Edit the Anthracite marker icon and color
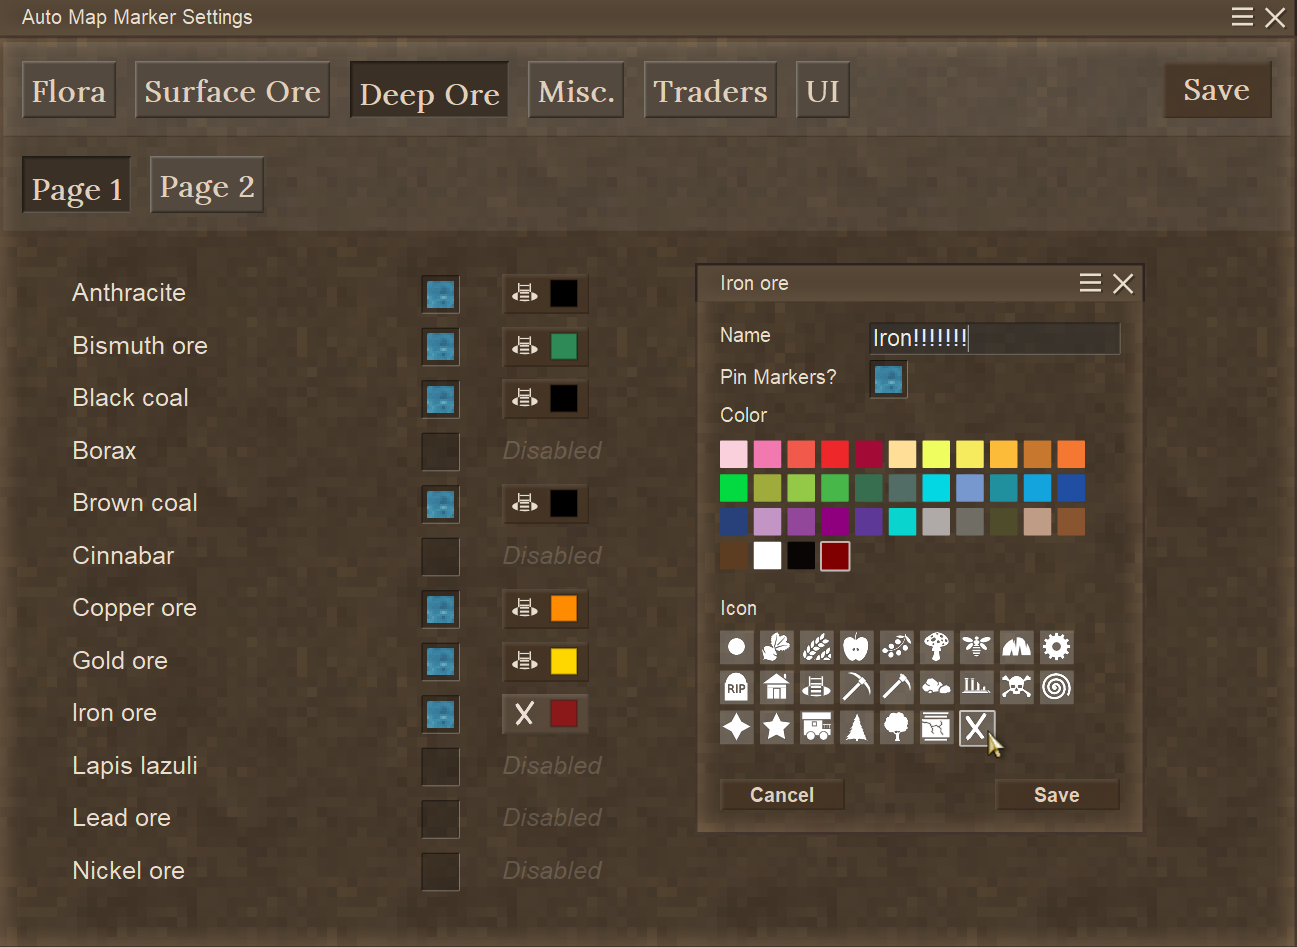The height and width of the screenshot is (947, 1297). (545, 294)
